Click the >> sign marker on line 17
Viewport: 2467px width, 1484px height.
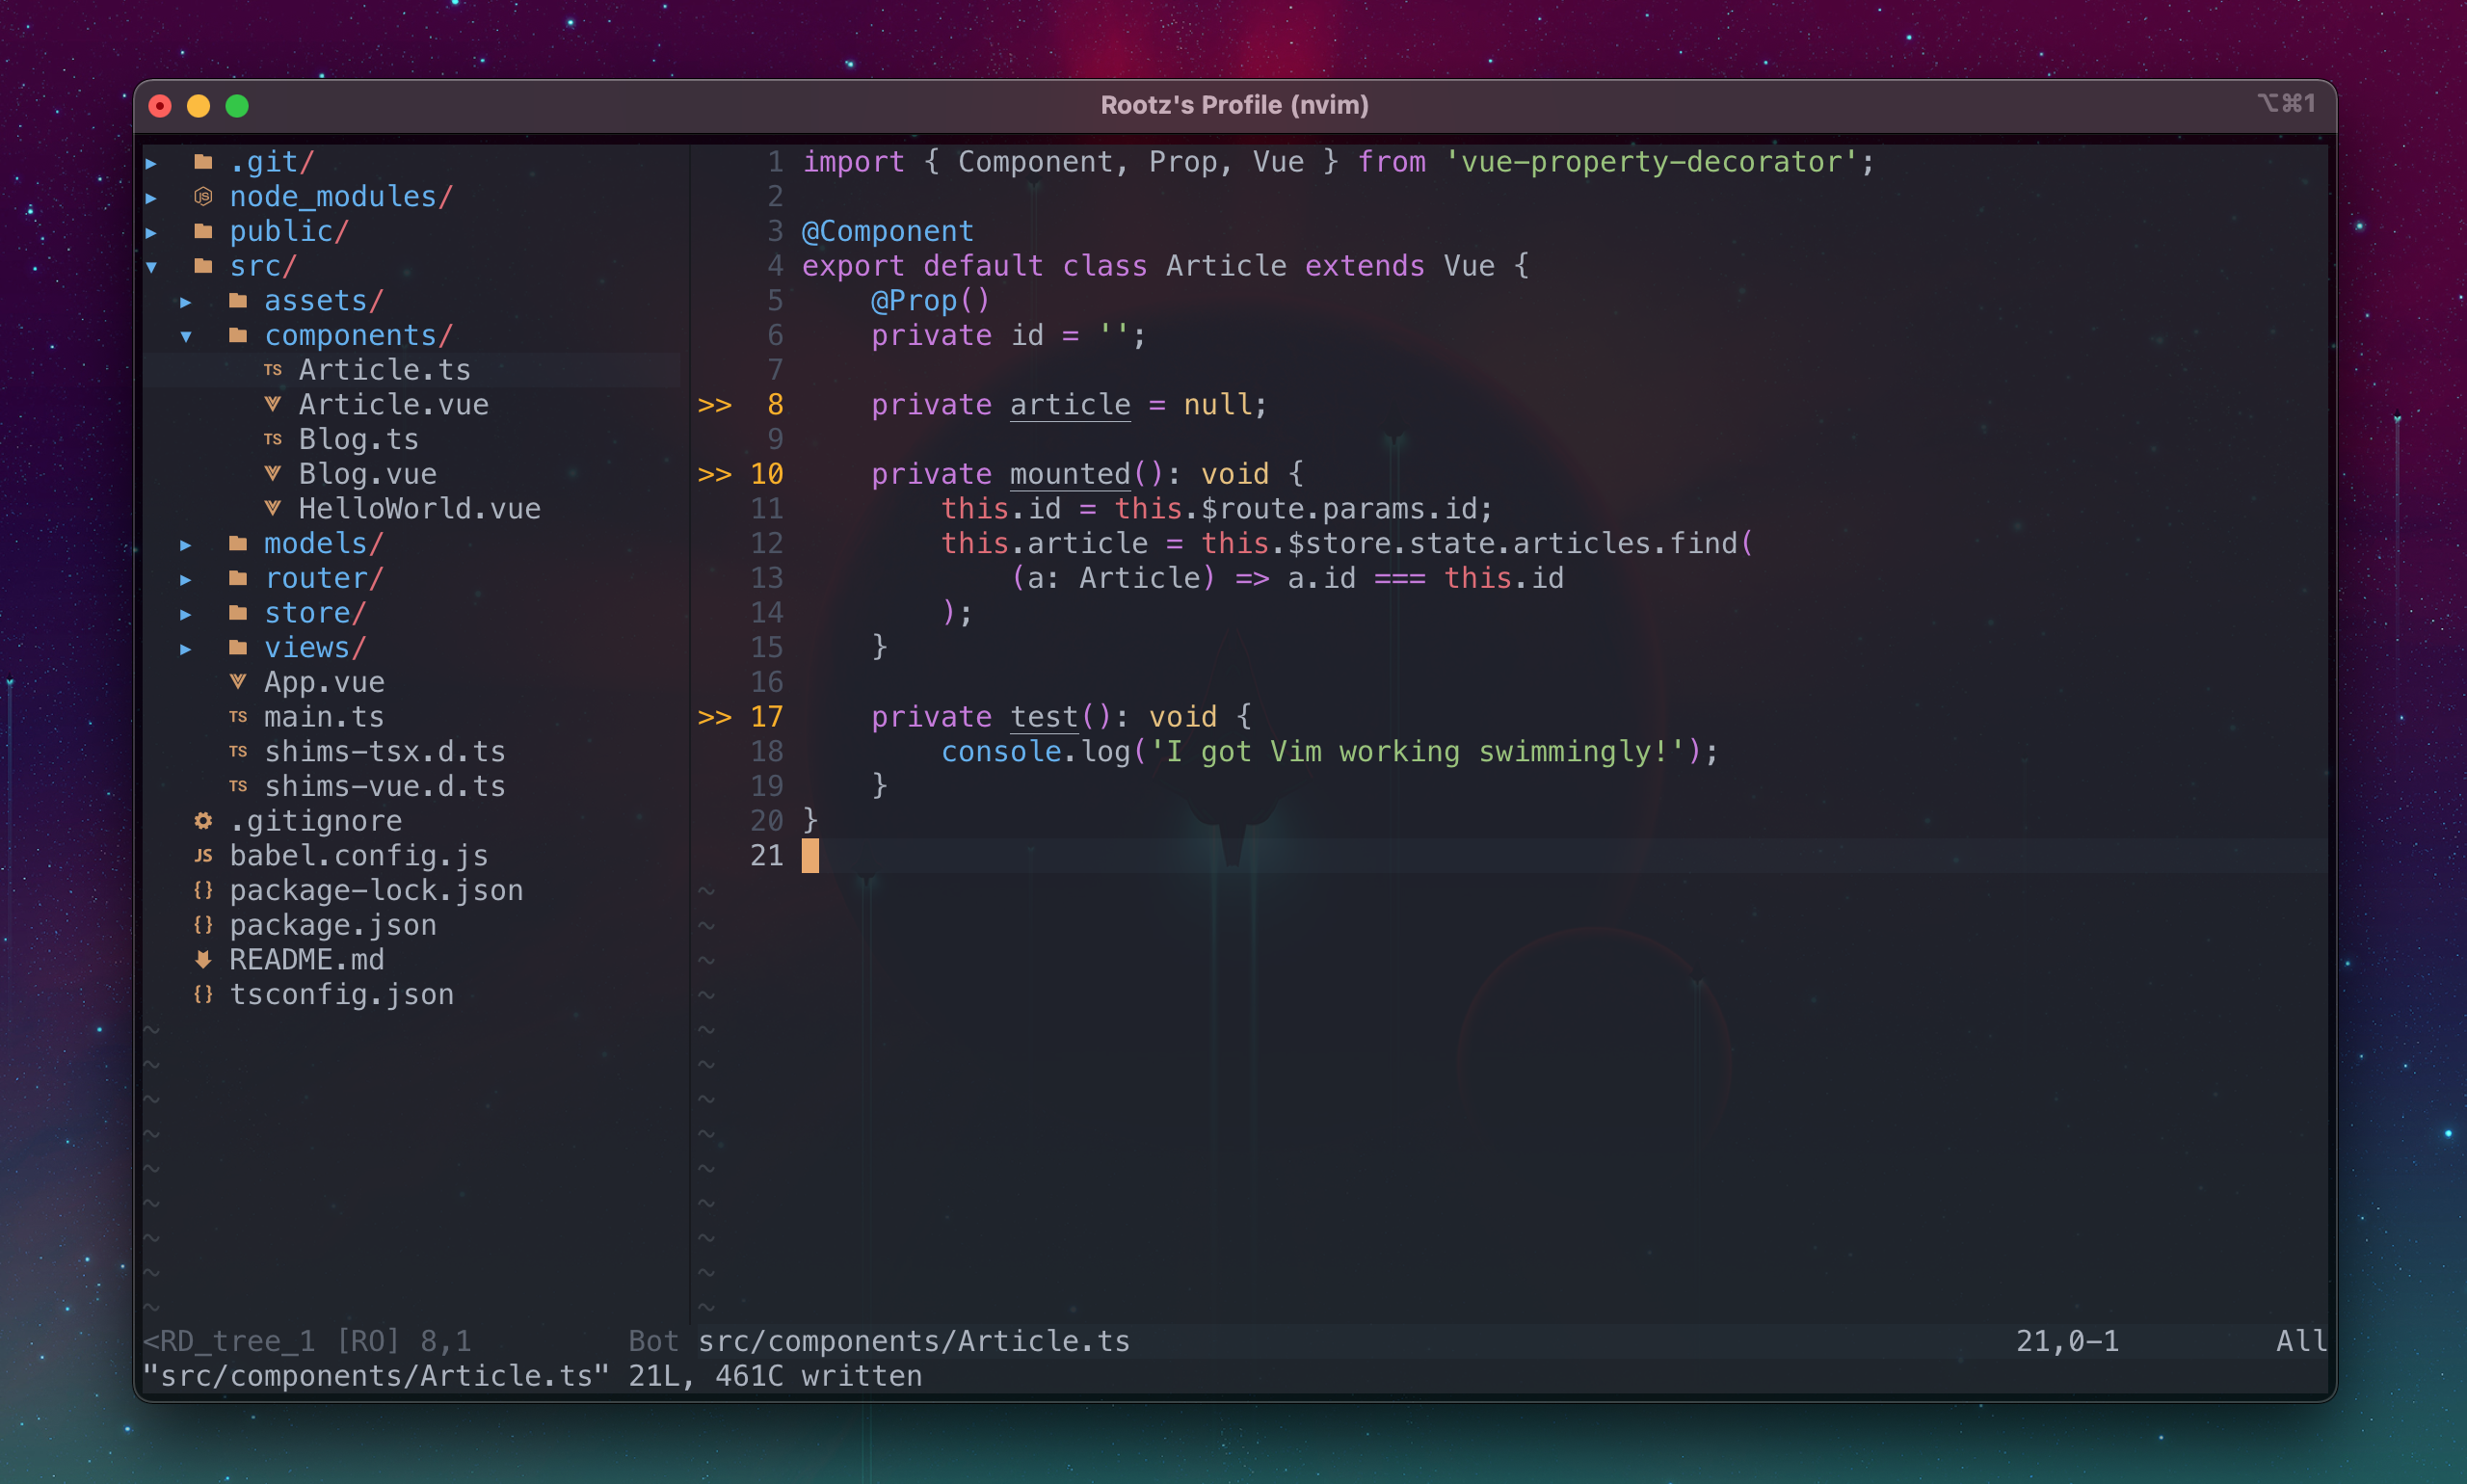(x=714, y=717)
